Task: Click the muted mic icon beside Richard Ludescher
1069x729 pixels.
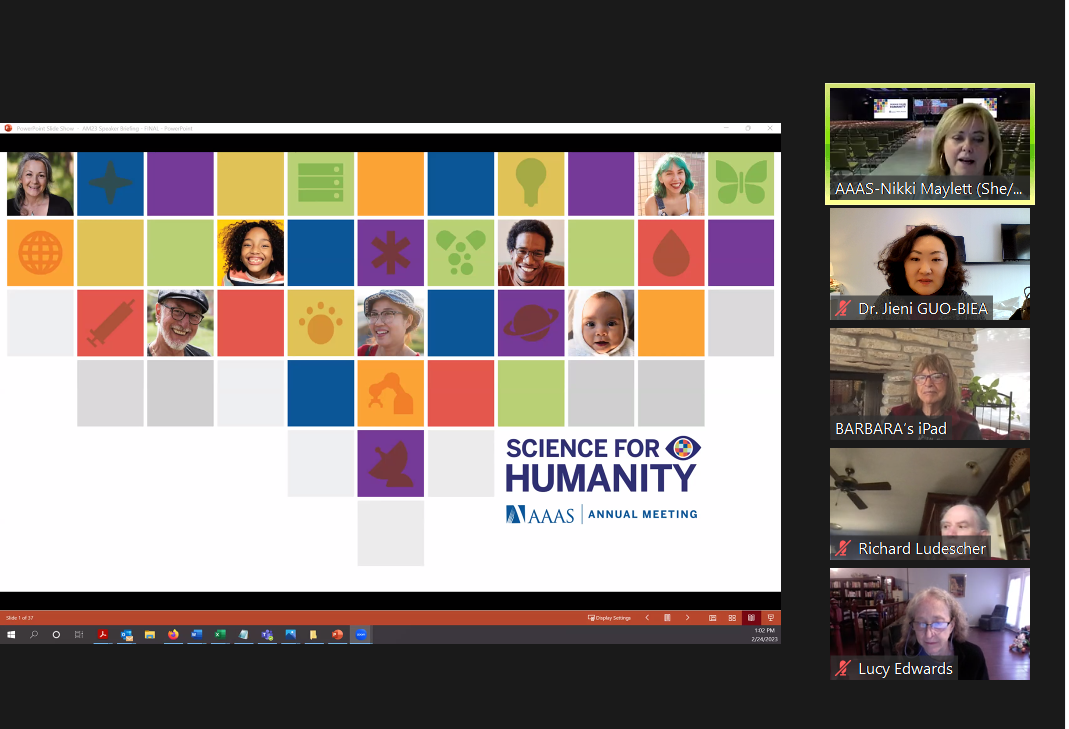Action: [843, 549]
